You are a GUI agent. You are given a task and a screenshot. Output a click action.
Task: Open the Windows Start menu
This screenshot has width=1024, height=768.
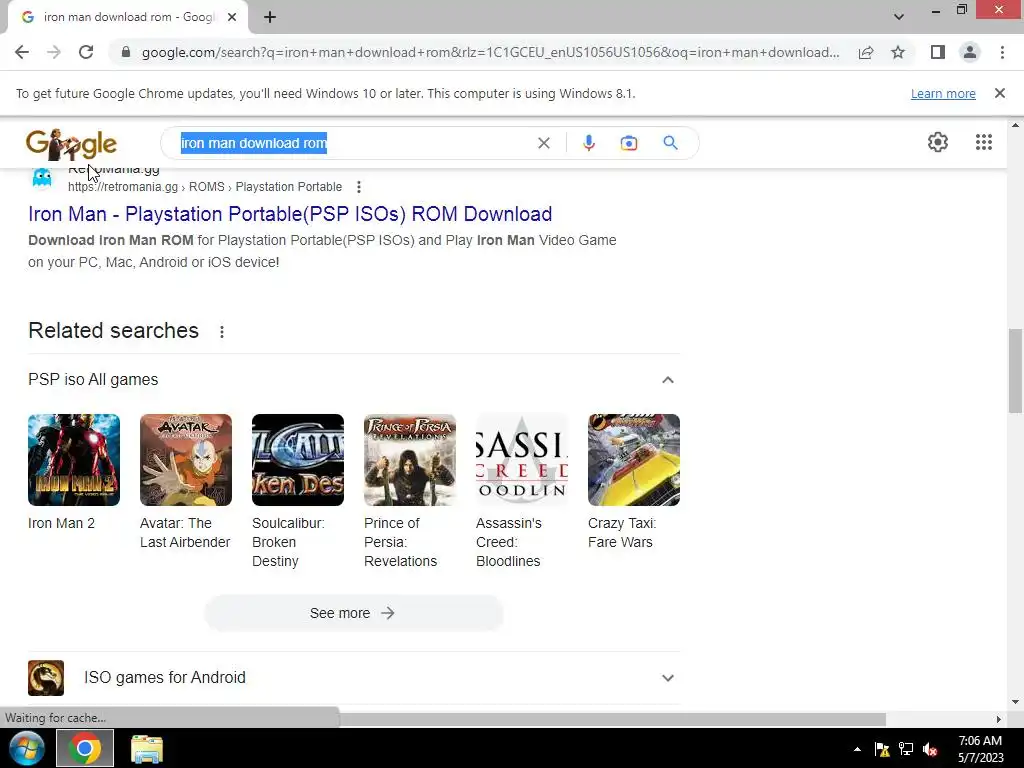pyautogui.click(x=26, y=748)
